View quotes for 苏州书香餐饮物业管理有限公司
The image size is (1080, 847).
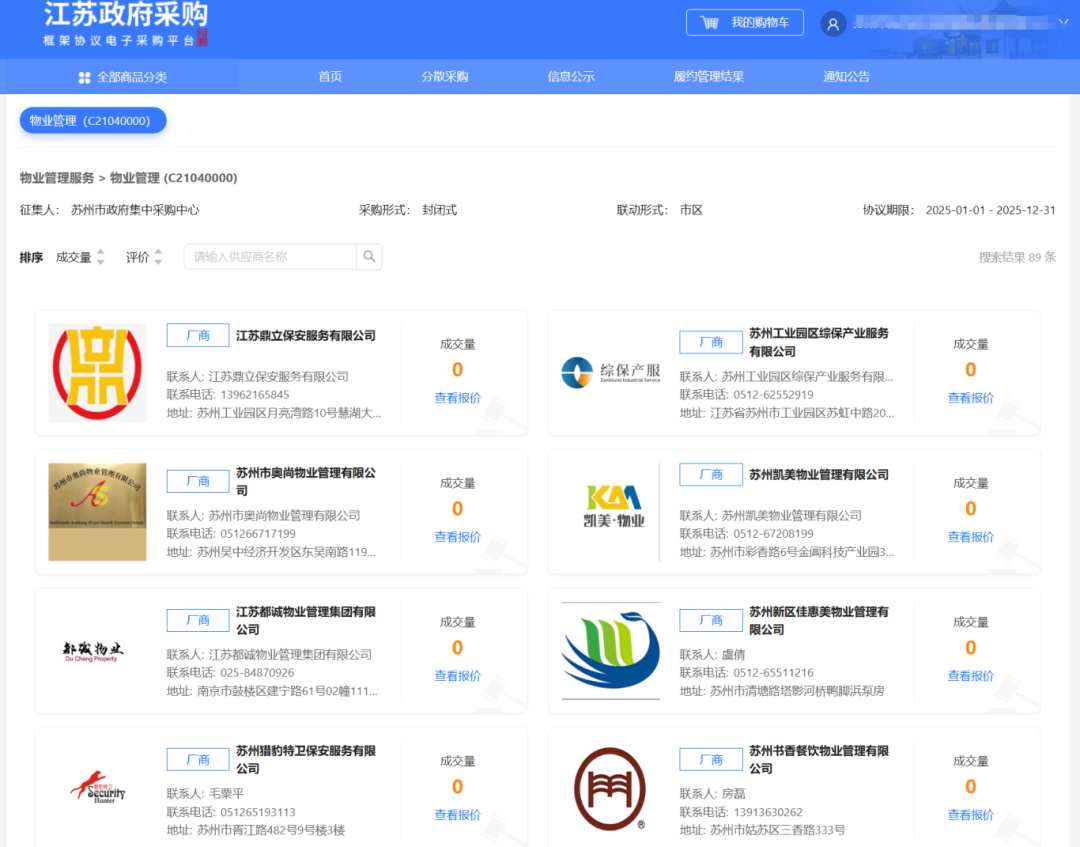[x=970, y=815]
